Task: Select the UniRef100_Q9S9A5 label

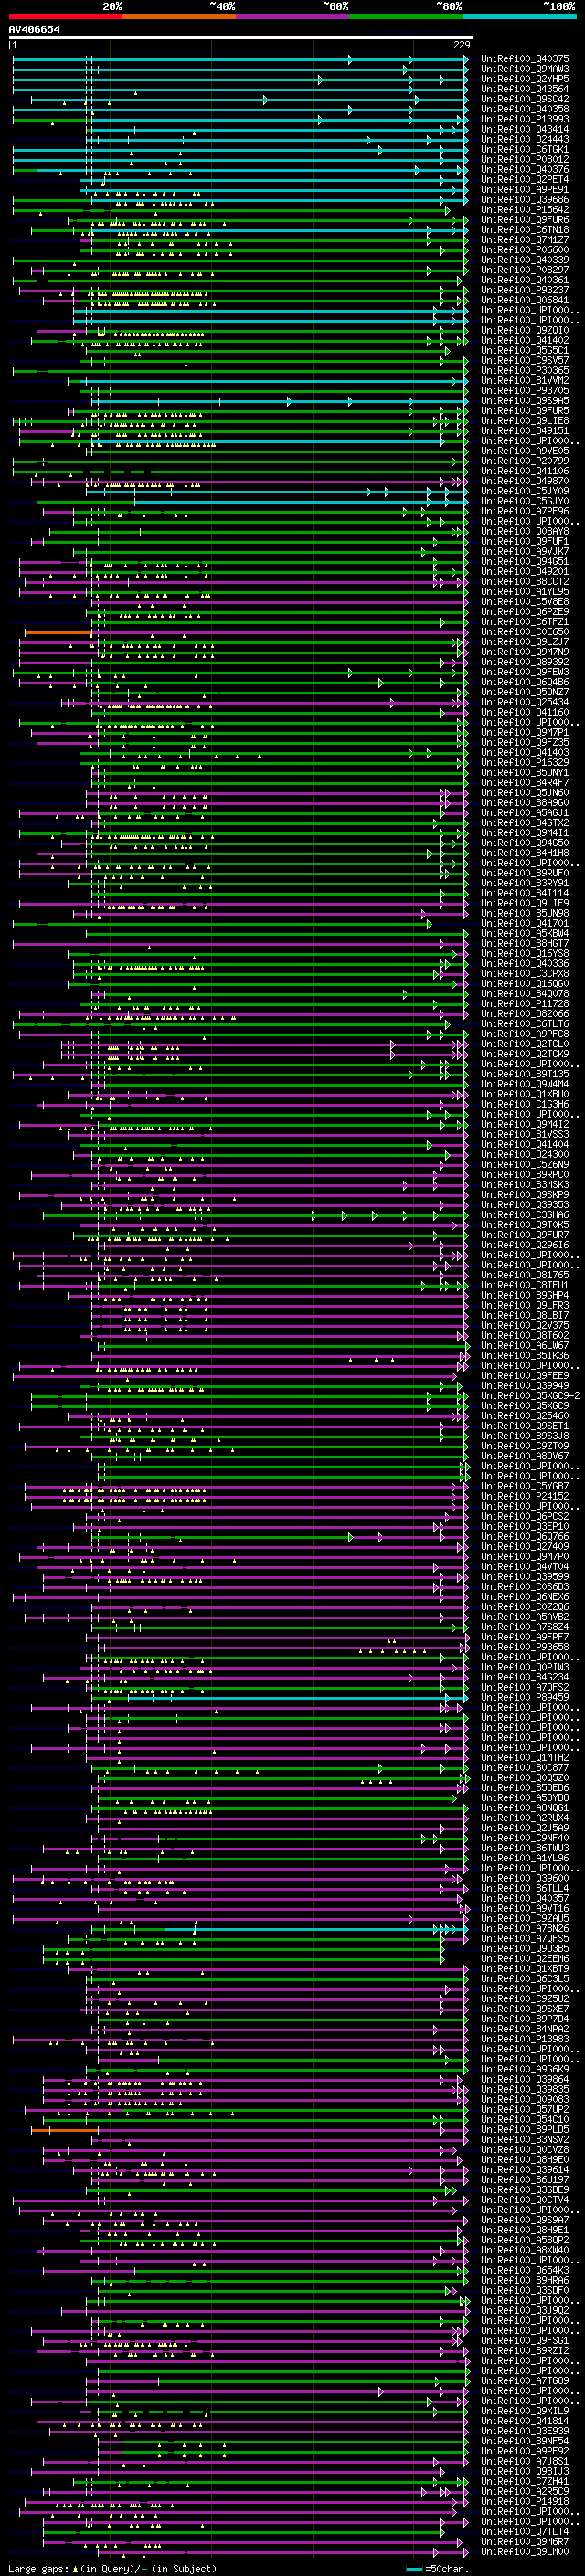Action: tap(524, 400)
